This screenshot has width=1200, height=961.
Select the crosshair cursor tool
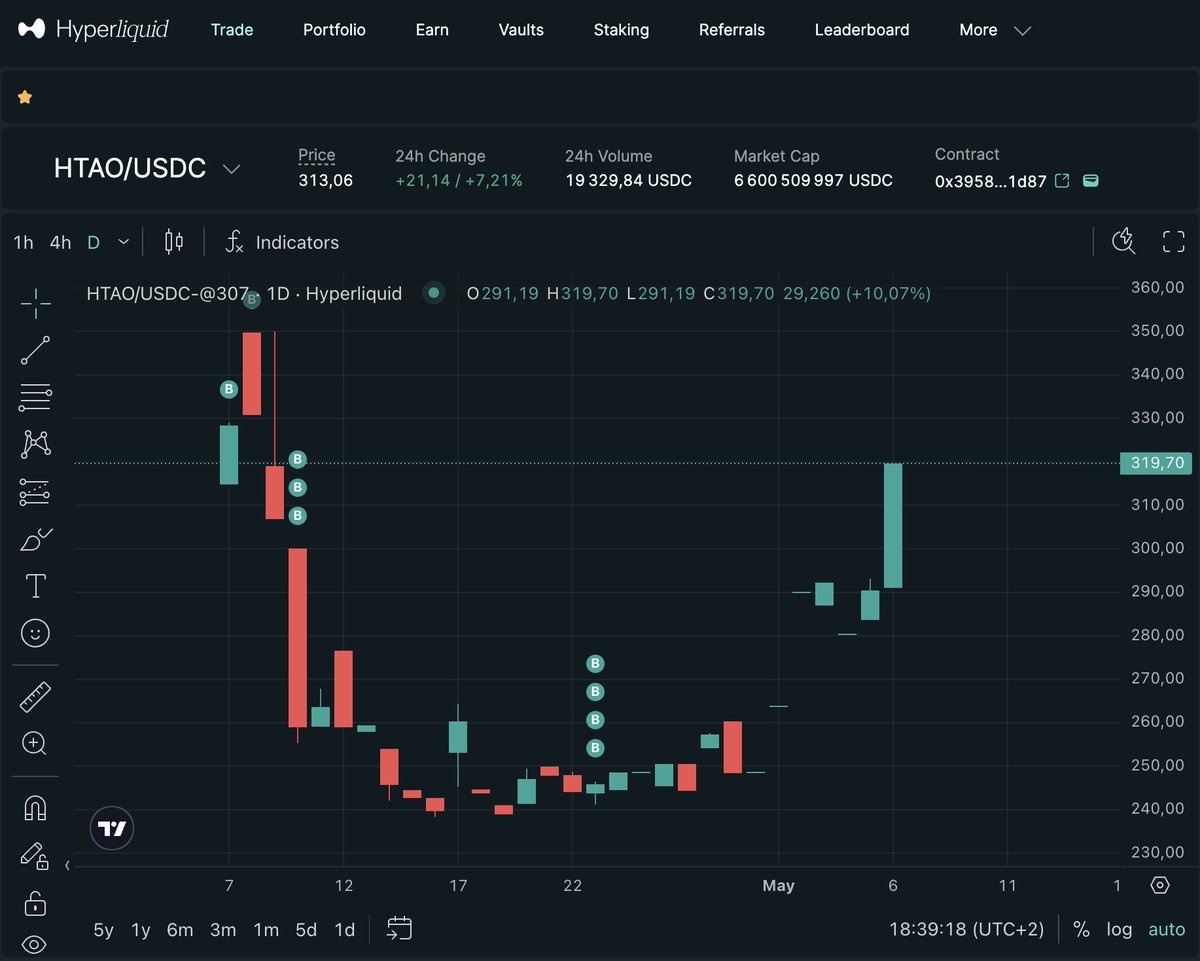[x=36, y=303]
